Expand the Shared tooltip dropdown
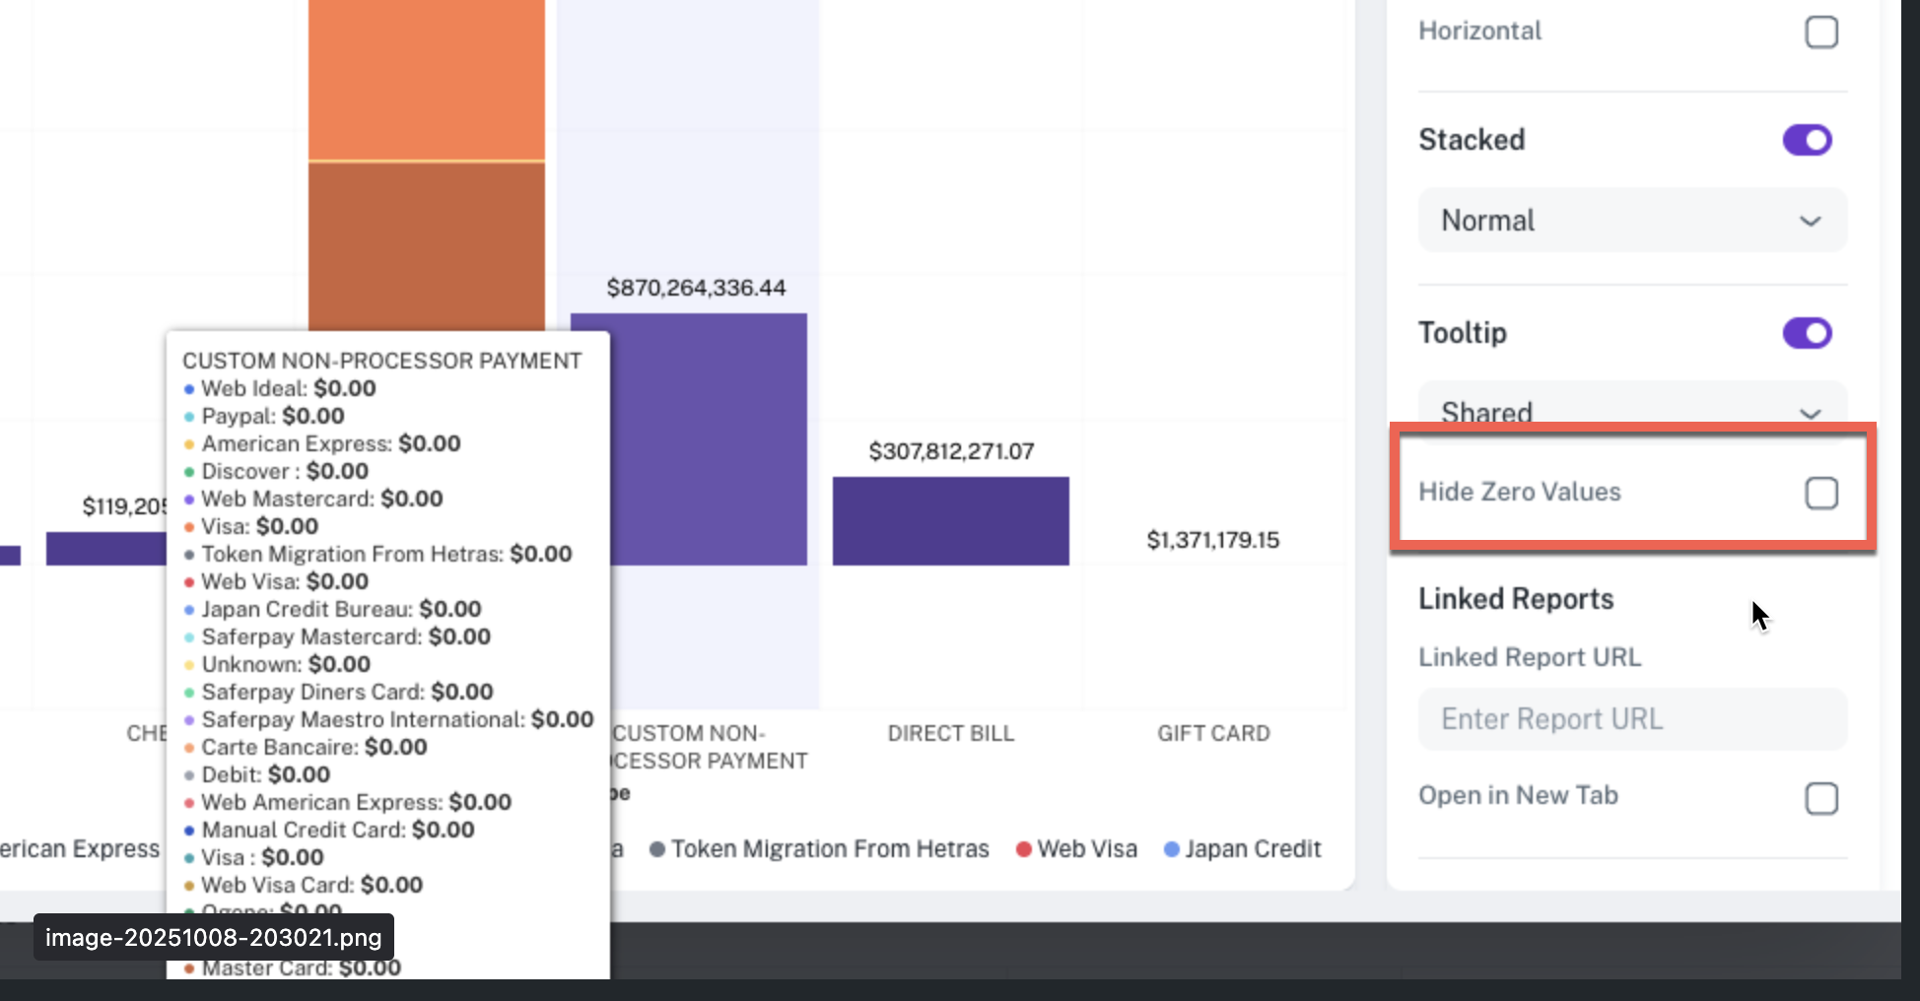The height and width of the screenshot is (1001, 1920). (1632, 408)
